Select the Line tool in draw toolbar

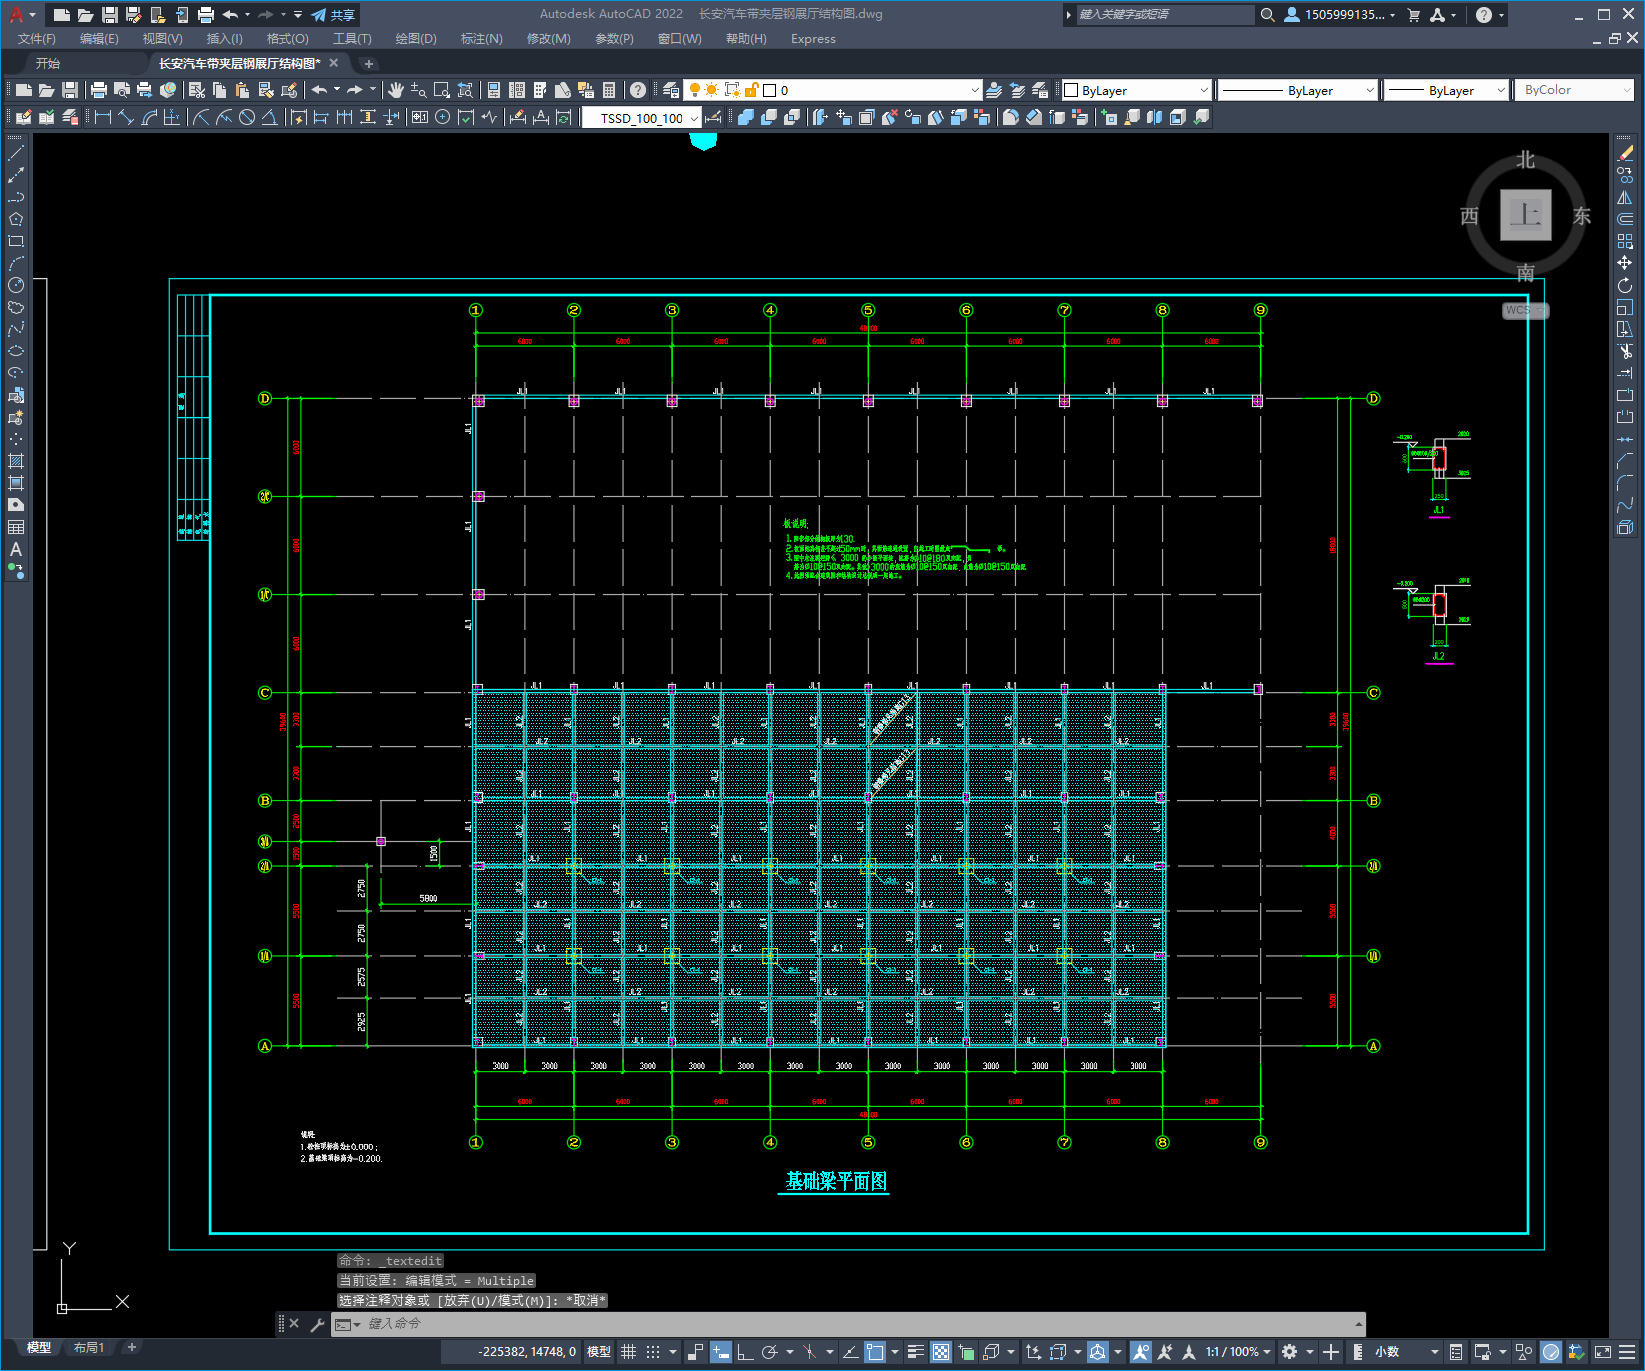coord(16,153)
